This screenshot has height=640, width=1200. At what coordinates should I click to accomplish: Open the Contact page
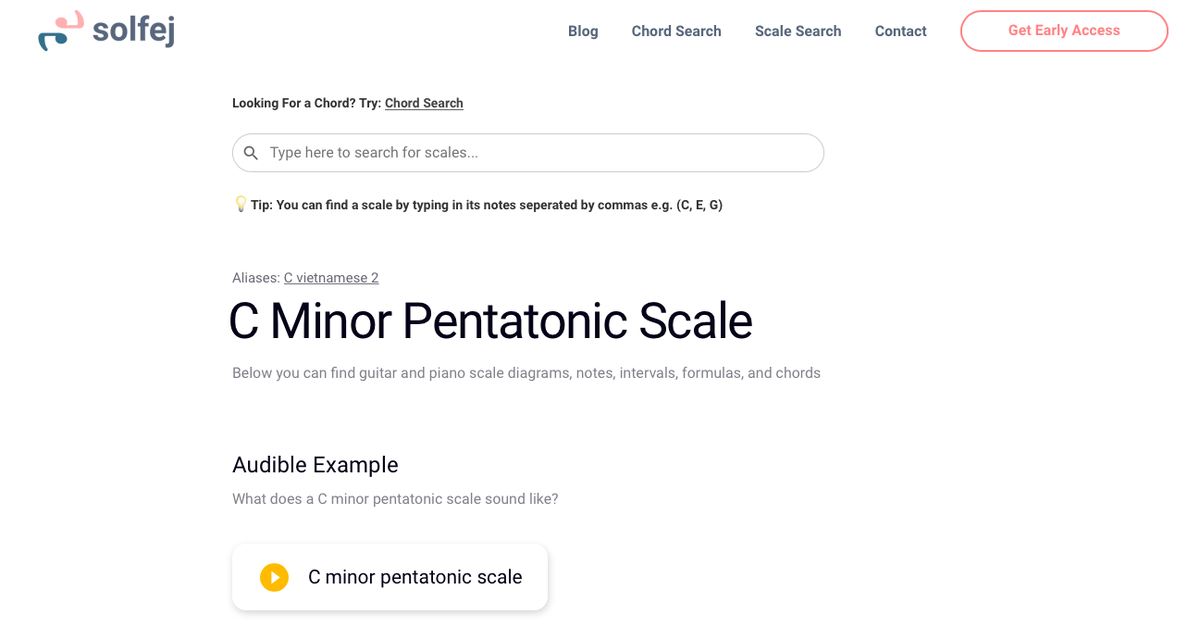900,31
